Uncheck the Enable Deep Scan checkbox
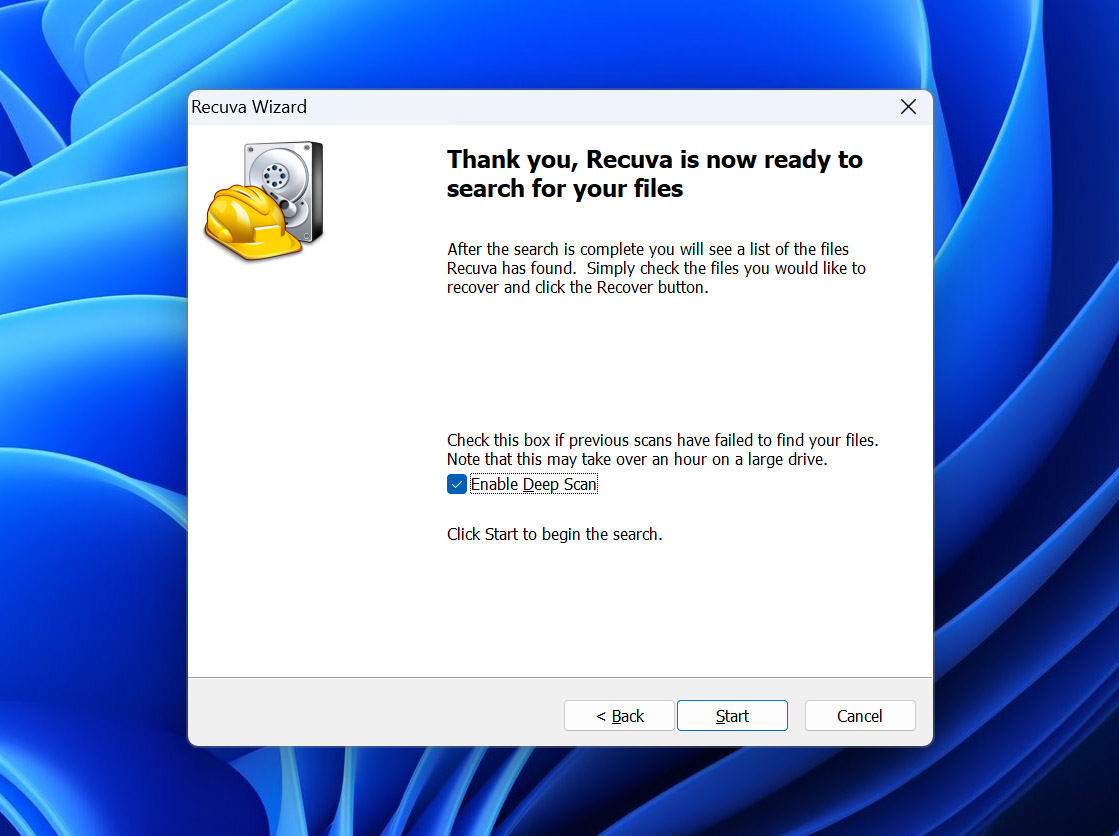Screen dimensions: 1119x836 (x=457, y=484)
